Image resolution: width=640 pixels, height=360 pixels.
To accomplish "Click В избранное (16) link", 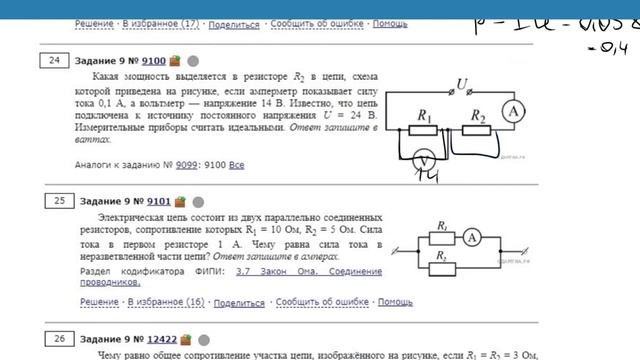I will (x=166, y=302).
